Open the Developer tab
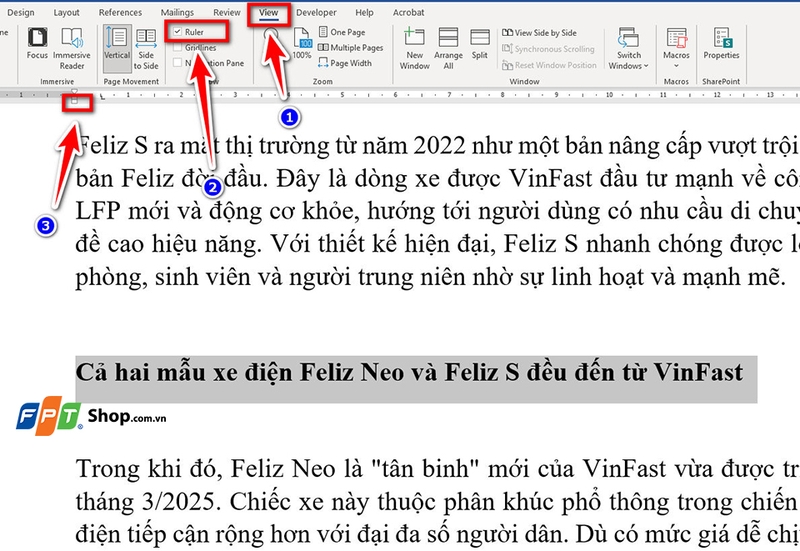This screenshot has height=551, width=800. pyautogui.click(x=316, y=12)
